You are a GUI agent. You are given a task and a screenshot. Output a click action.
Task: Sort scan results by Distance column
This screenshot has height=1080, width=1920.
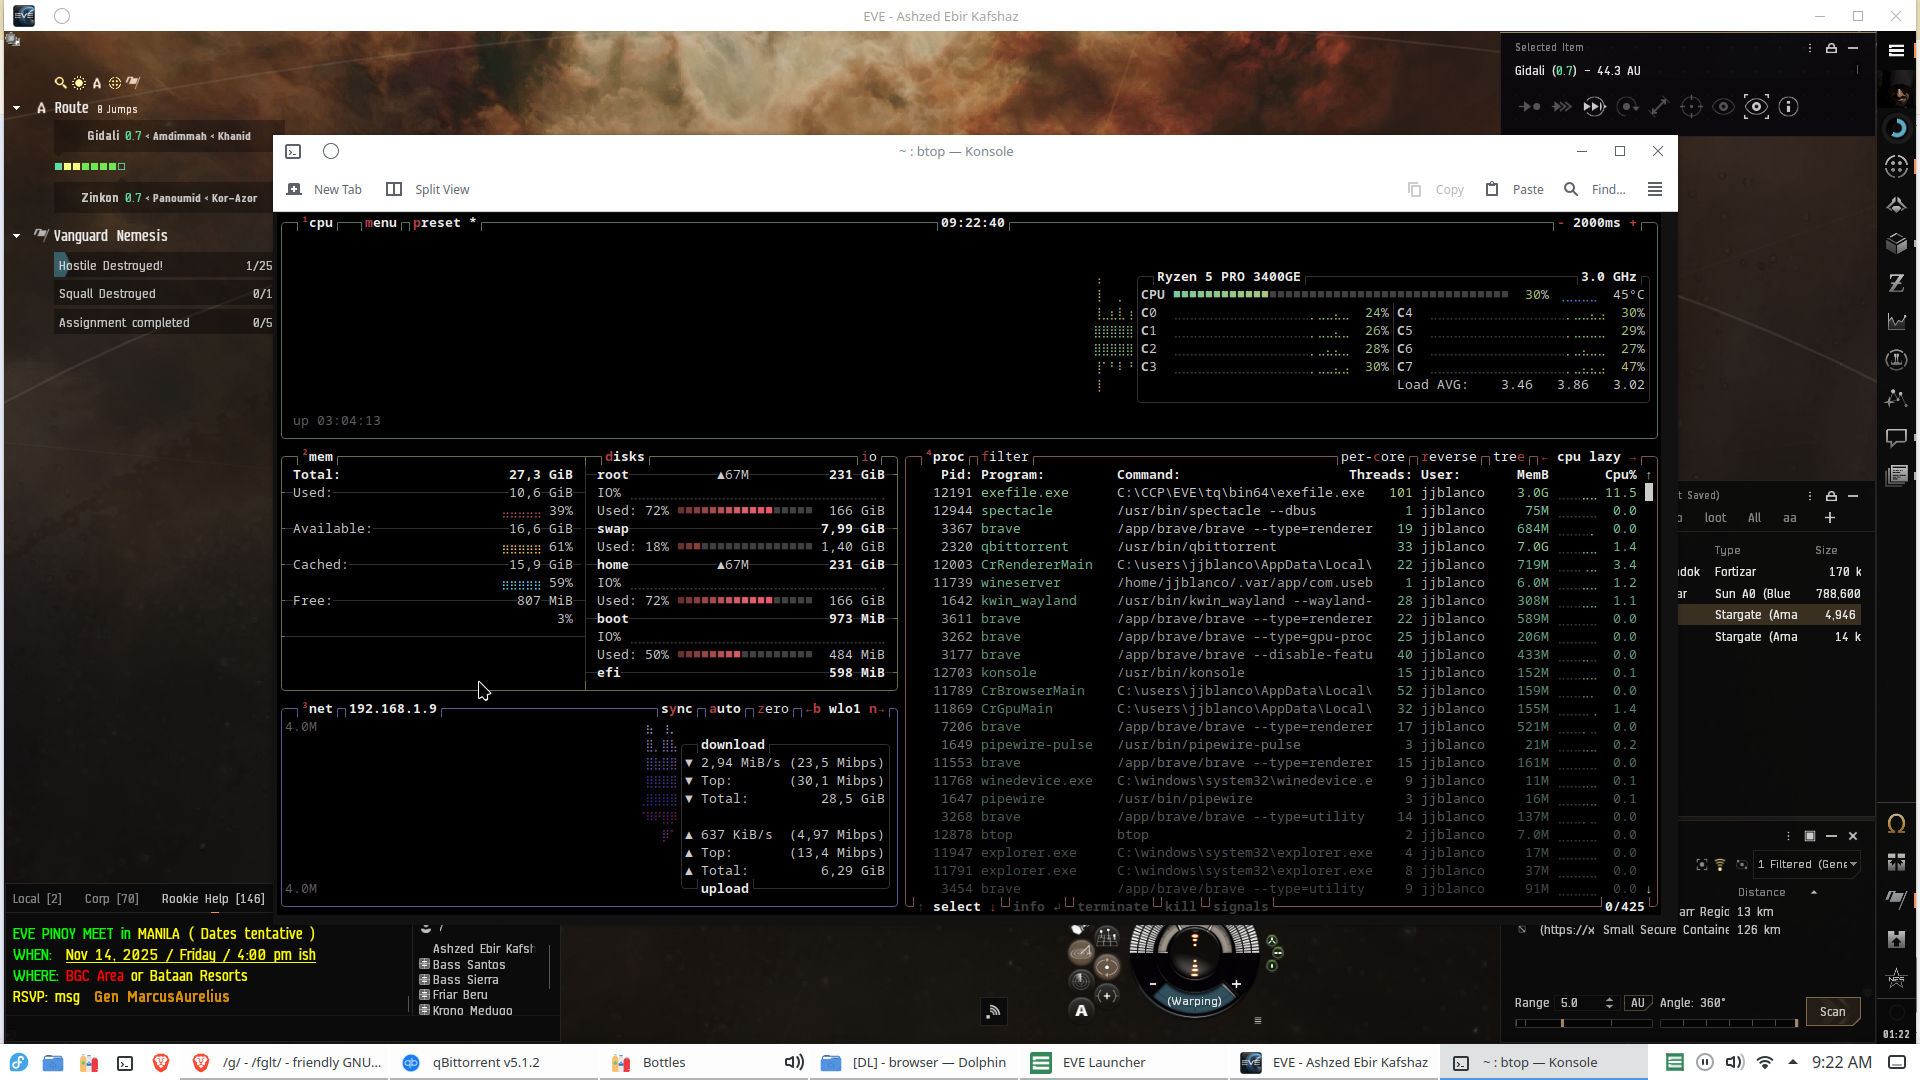point(1761,892)
